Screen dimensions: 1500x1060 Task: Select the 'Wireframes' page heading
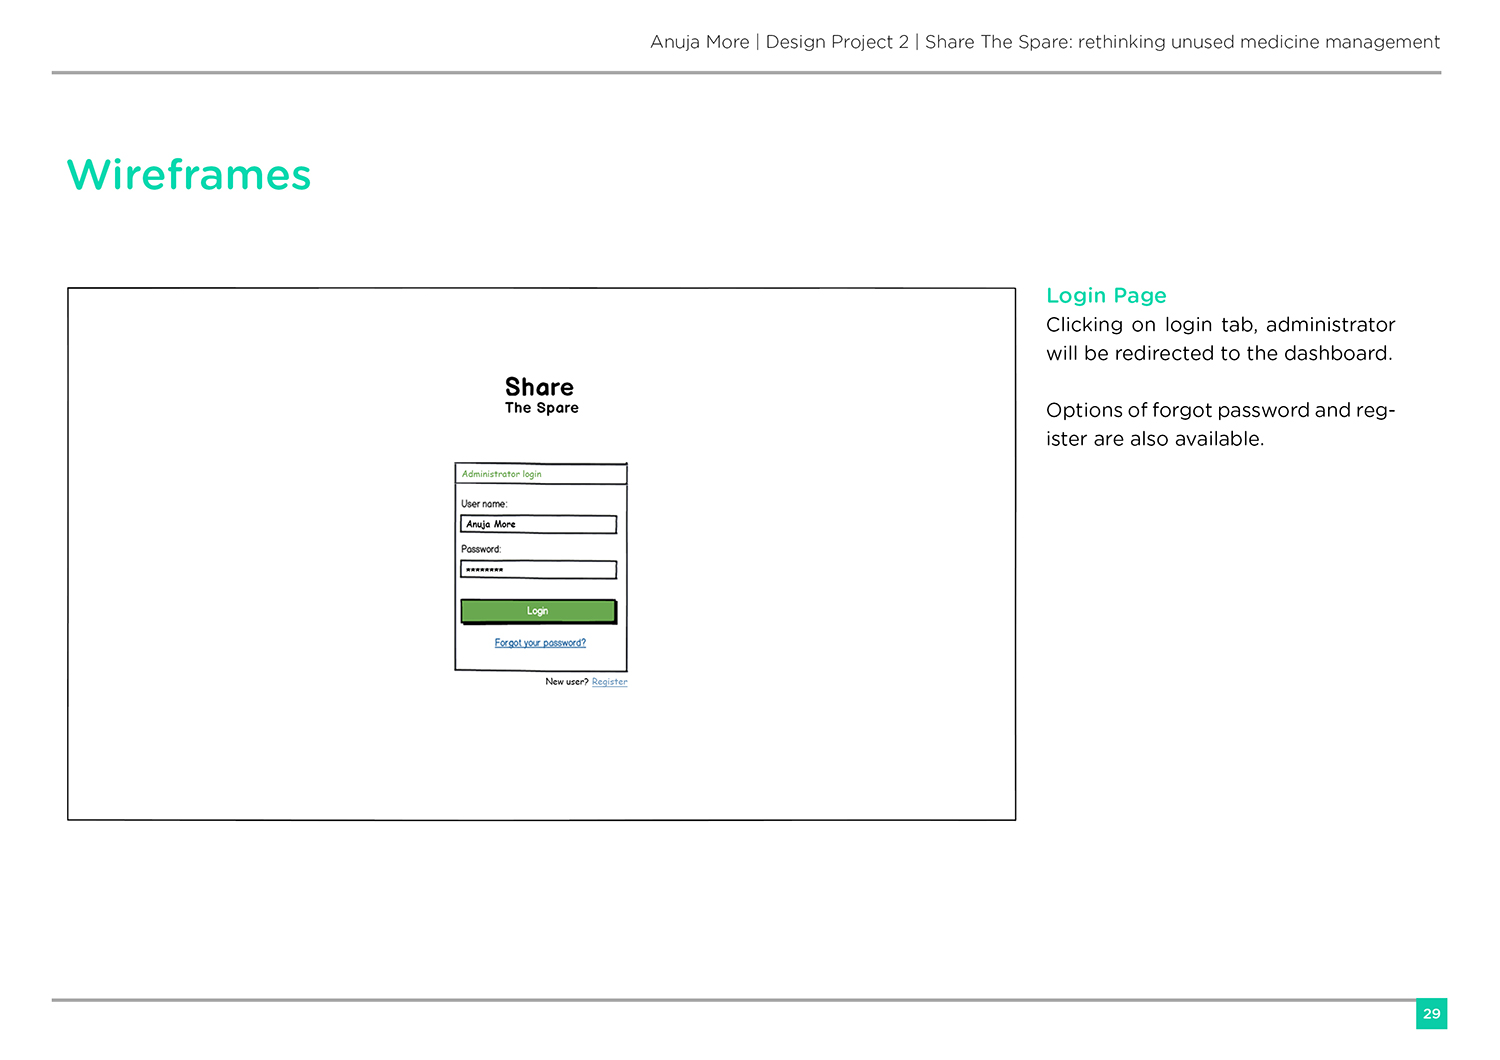pos(189,175)
